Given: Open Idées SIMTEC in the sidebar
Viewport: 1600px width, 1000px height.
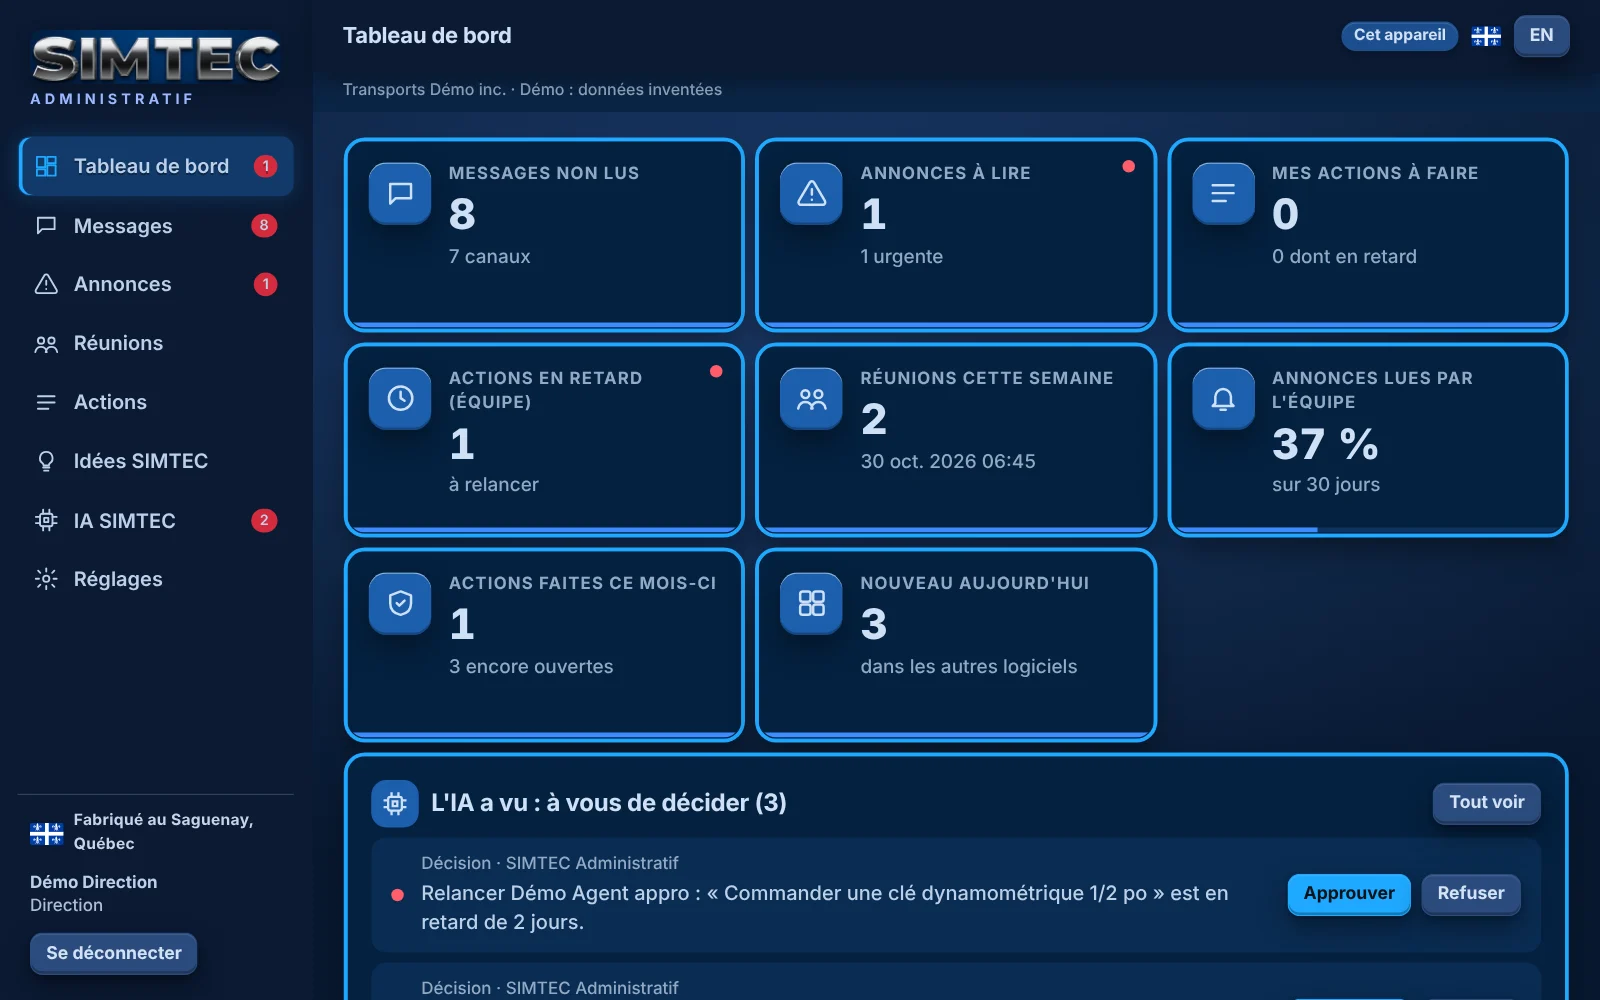Looking at the screenshot, I should pyautogui.click(x=156, y=461).
